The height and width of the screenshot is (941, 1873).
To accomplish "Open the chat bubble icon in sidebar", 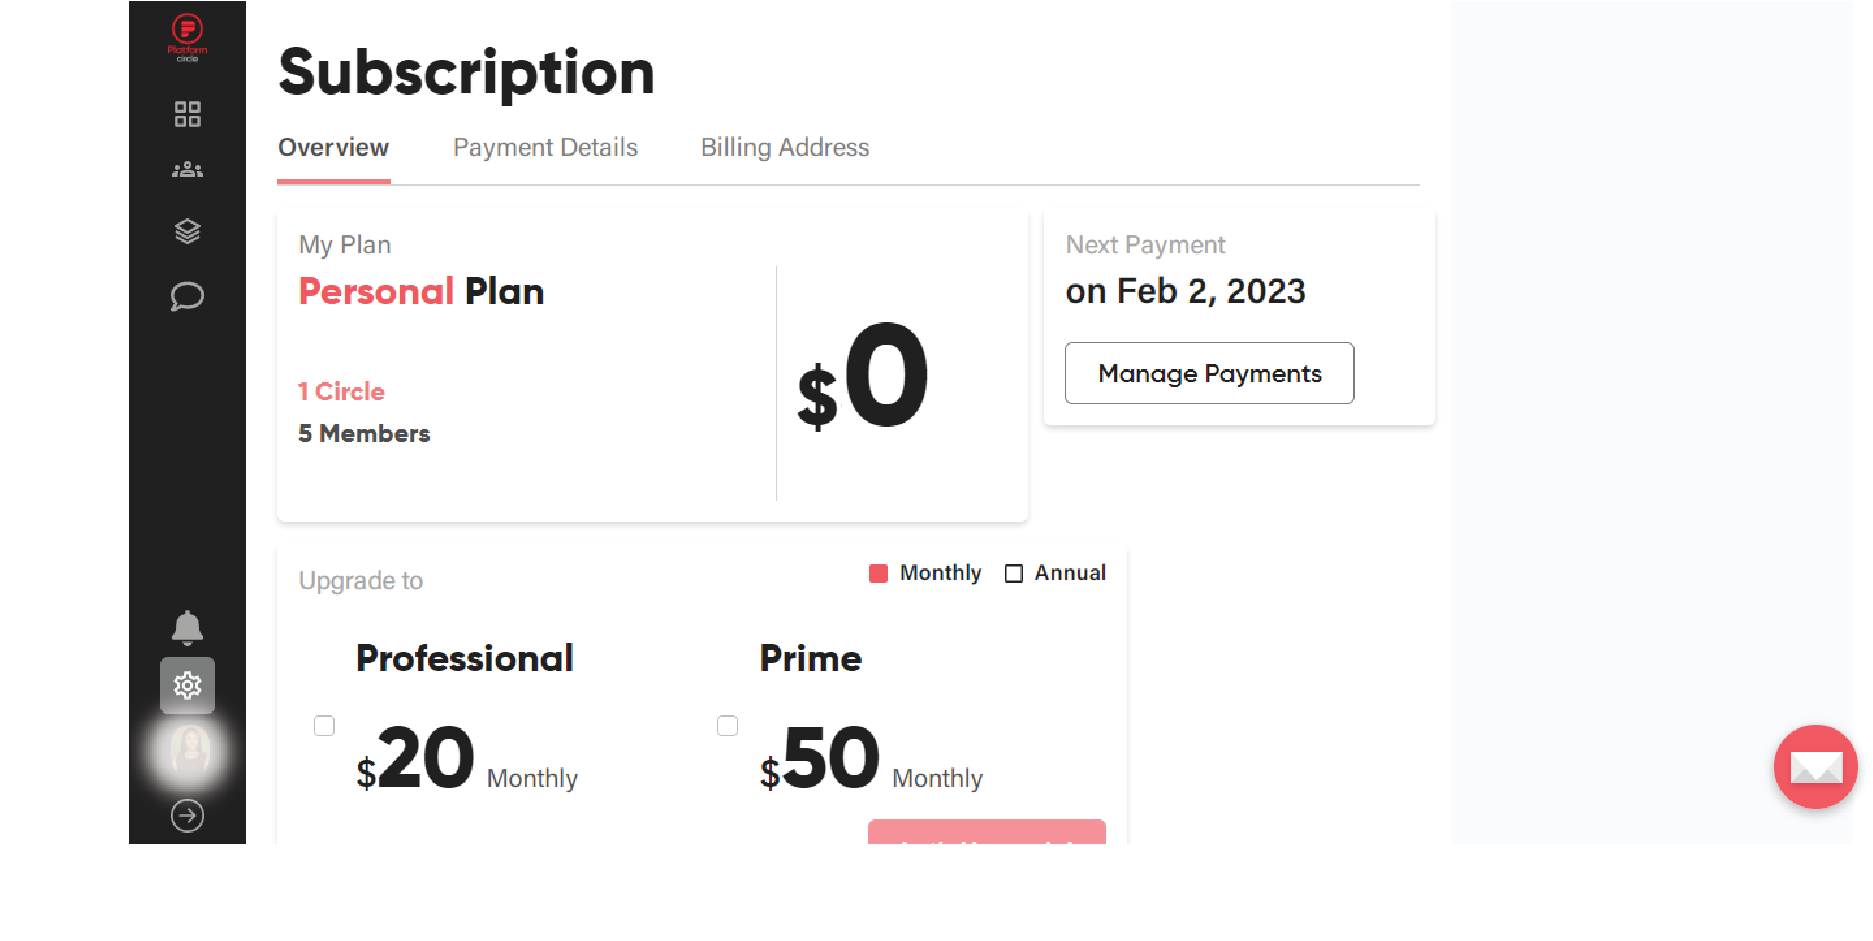I will [x=187, y=296].
